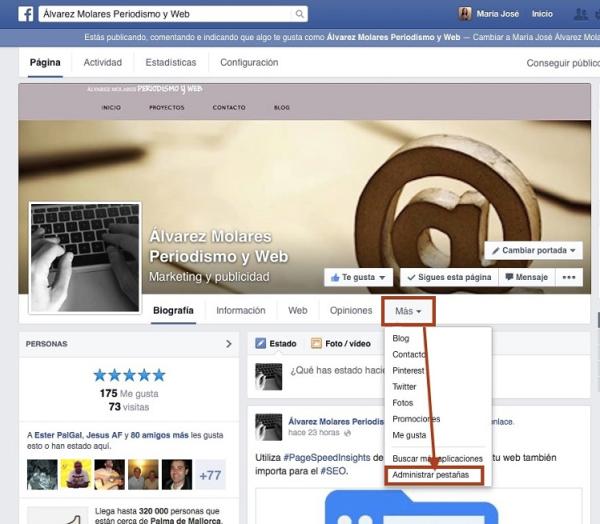Open the PERSONAS panel arrow
The image size is (600, 524).
pyautogui.click(x=229, y=344)
